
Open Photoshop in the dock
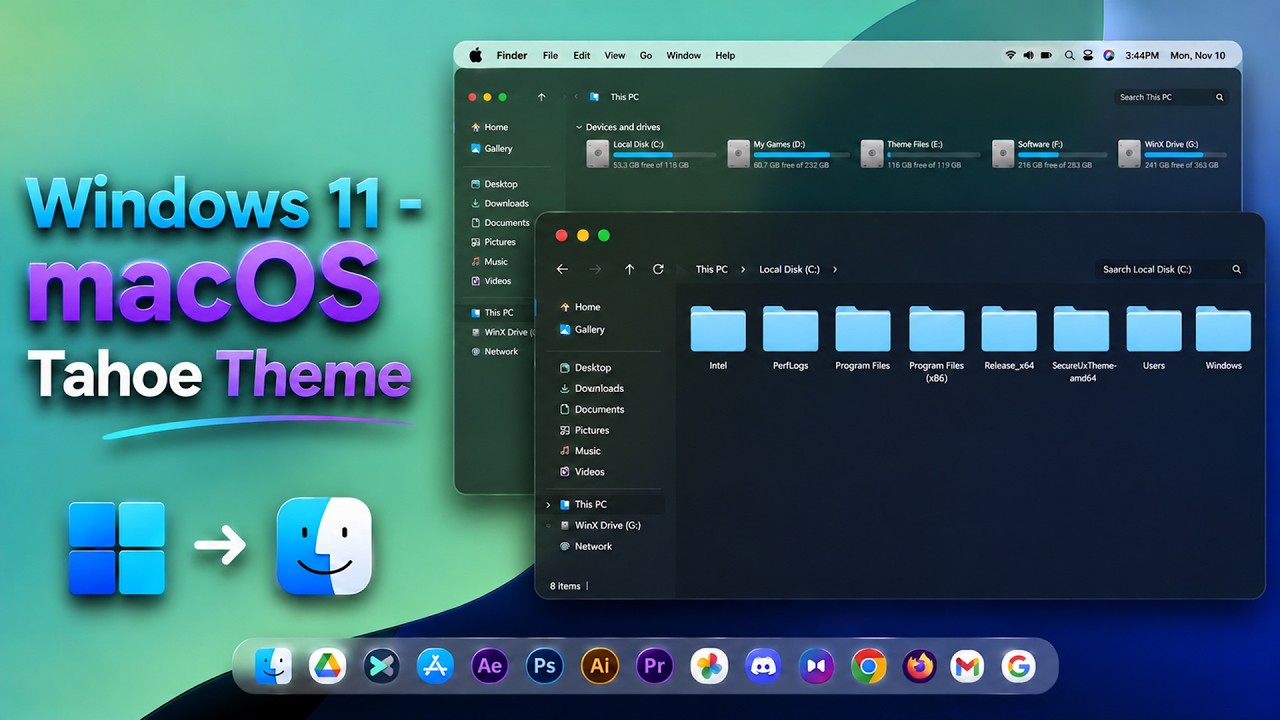544,666
